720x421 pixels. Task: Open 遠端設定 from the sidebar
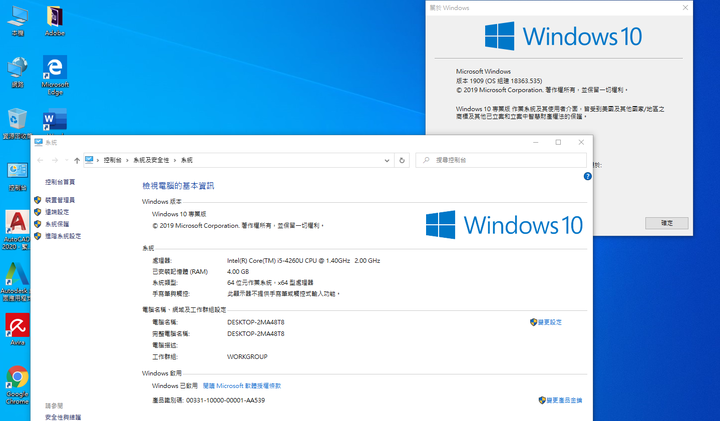[x=57, y=212]
